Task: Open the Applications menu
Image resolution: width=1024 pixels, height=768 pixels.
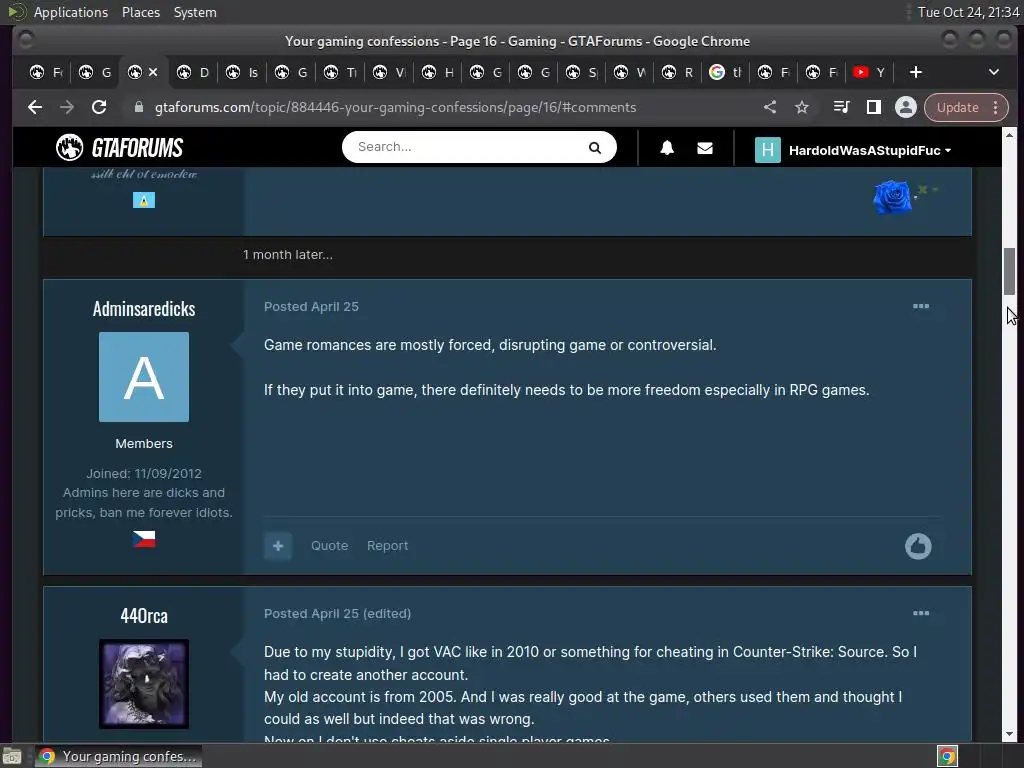Action: pyautogui.click(x=71, y=12)
